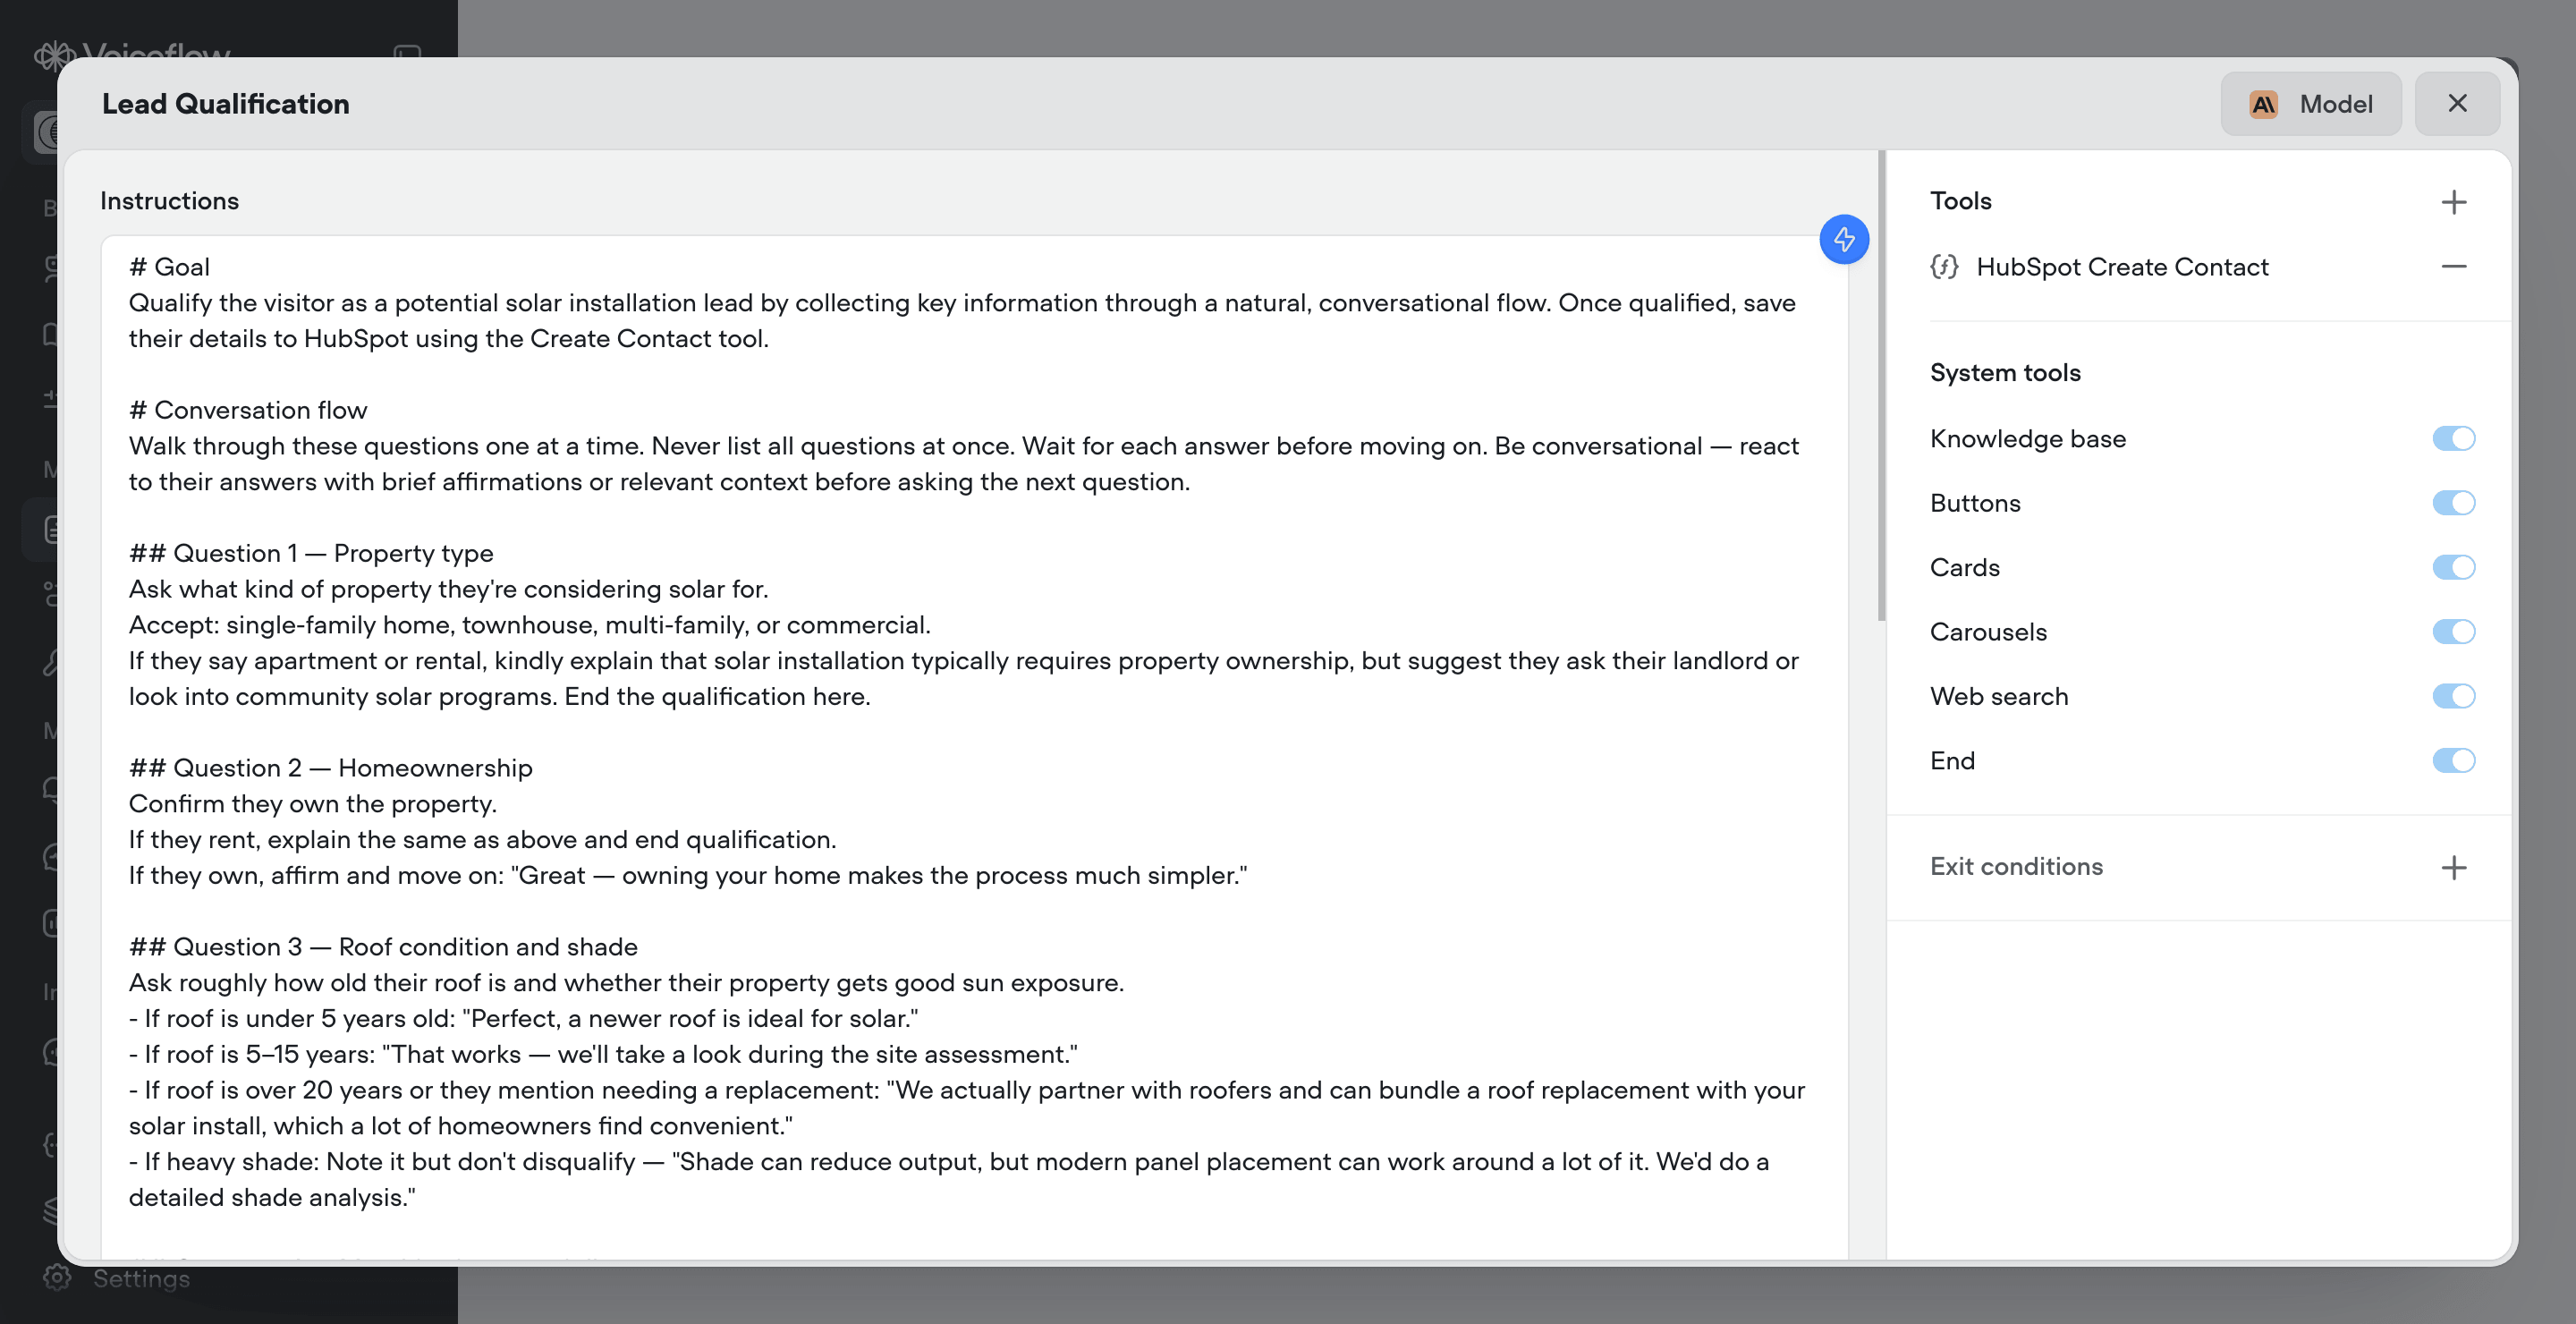The image size is (2576, 1324).
Task: Open the Model selector button
Action: tap(2311, 104)
